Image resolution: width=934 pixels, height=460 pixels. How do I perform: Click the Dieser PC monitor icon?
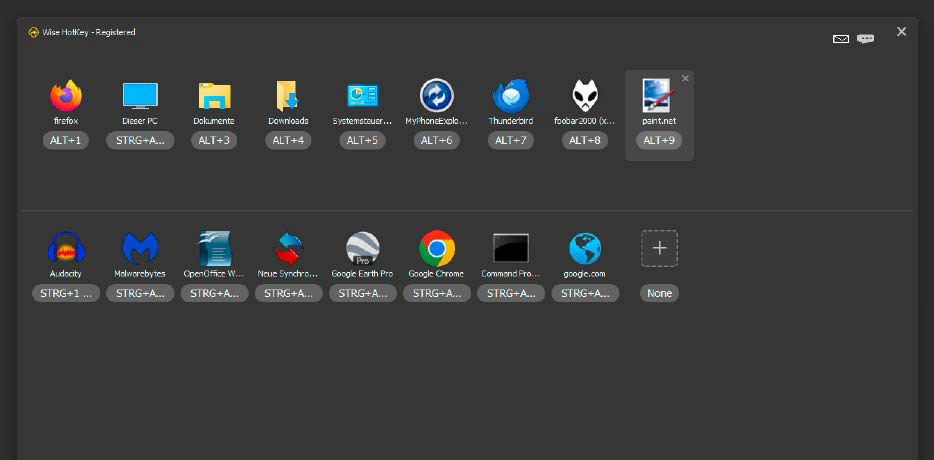(x=140, y=96)
